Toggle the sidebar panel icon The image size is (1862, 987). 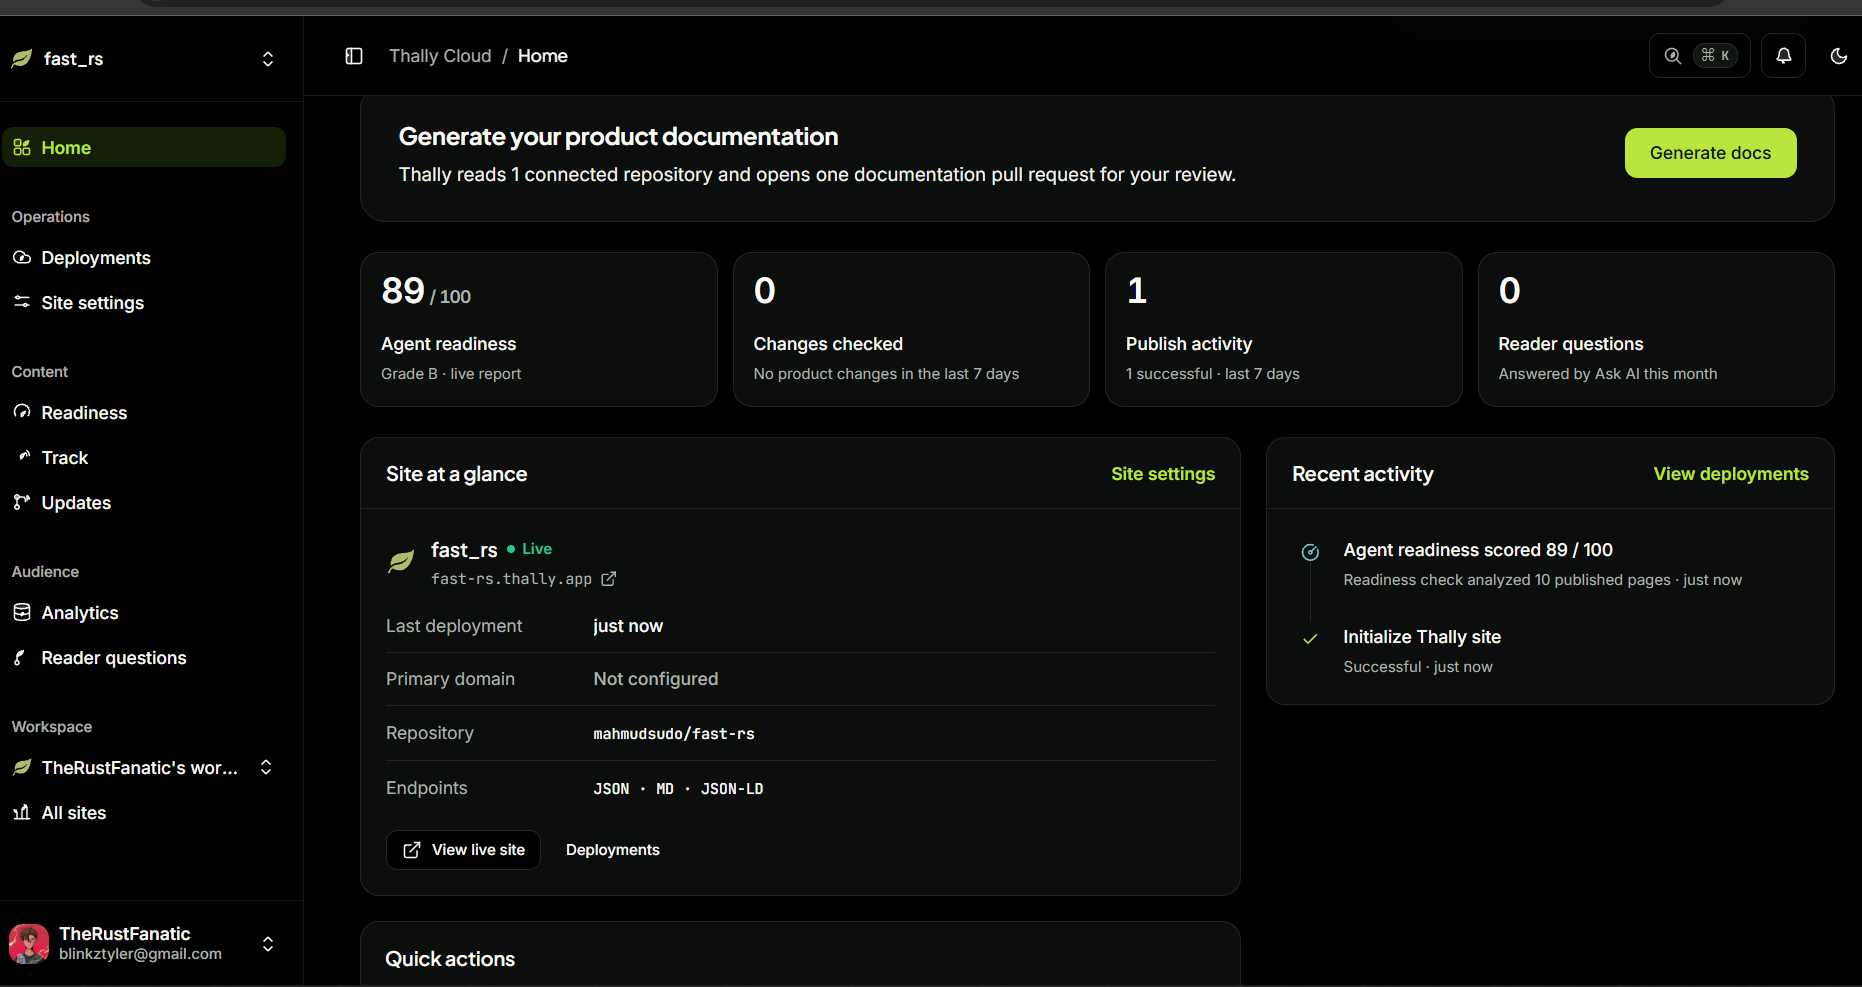(x=354, y=56)
